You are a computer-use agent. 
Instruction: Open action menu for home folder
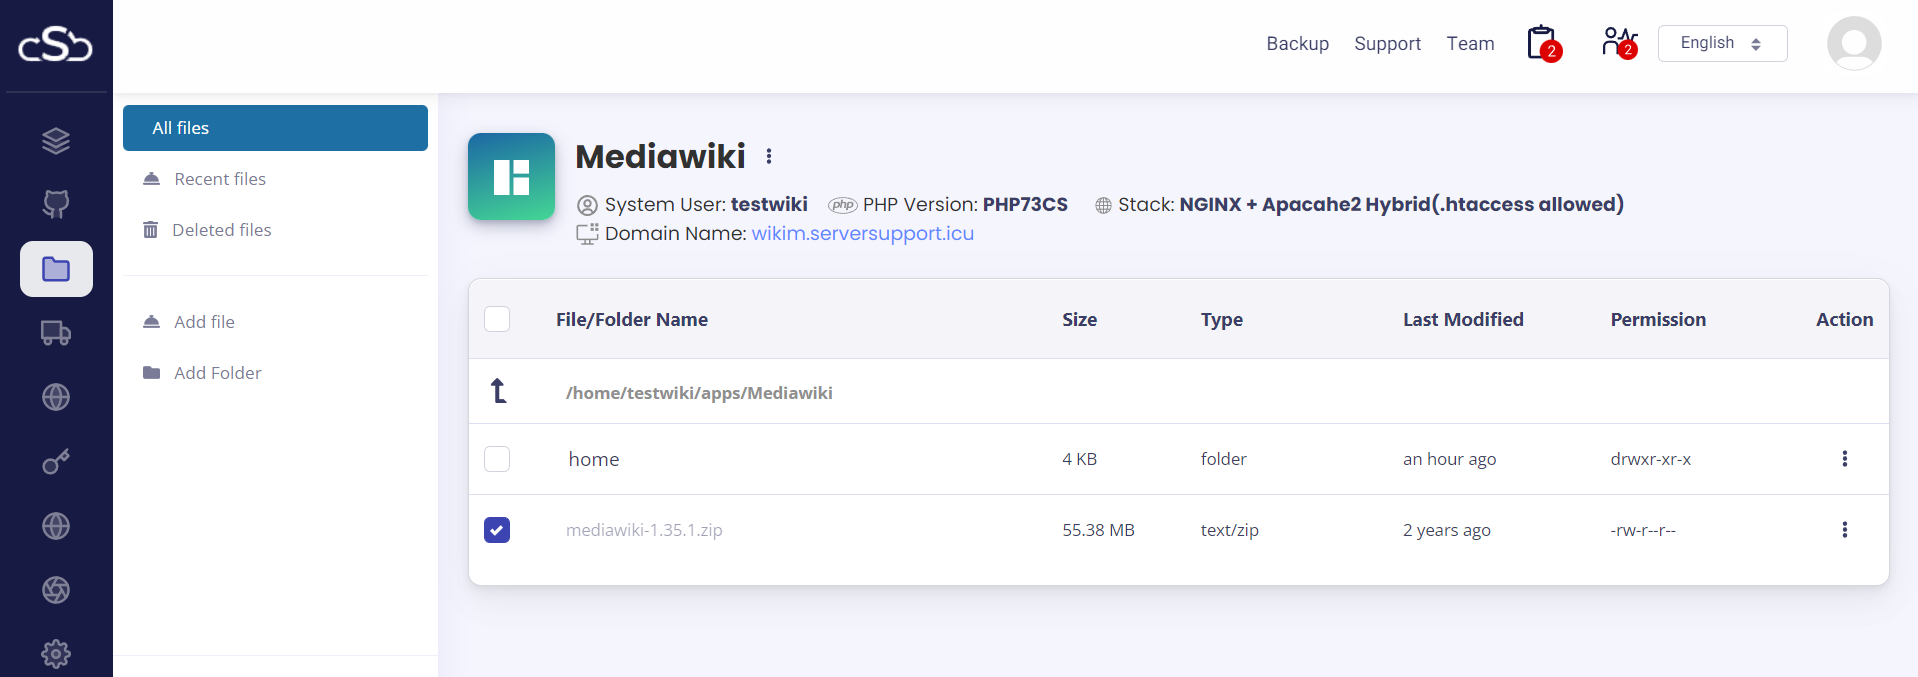[x=1844, y=459]
